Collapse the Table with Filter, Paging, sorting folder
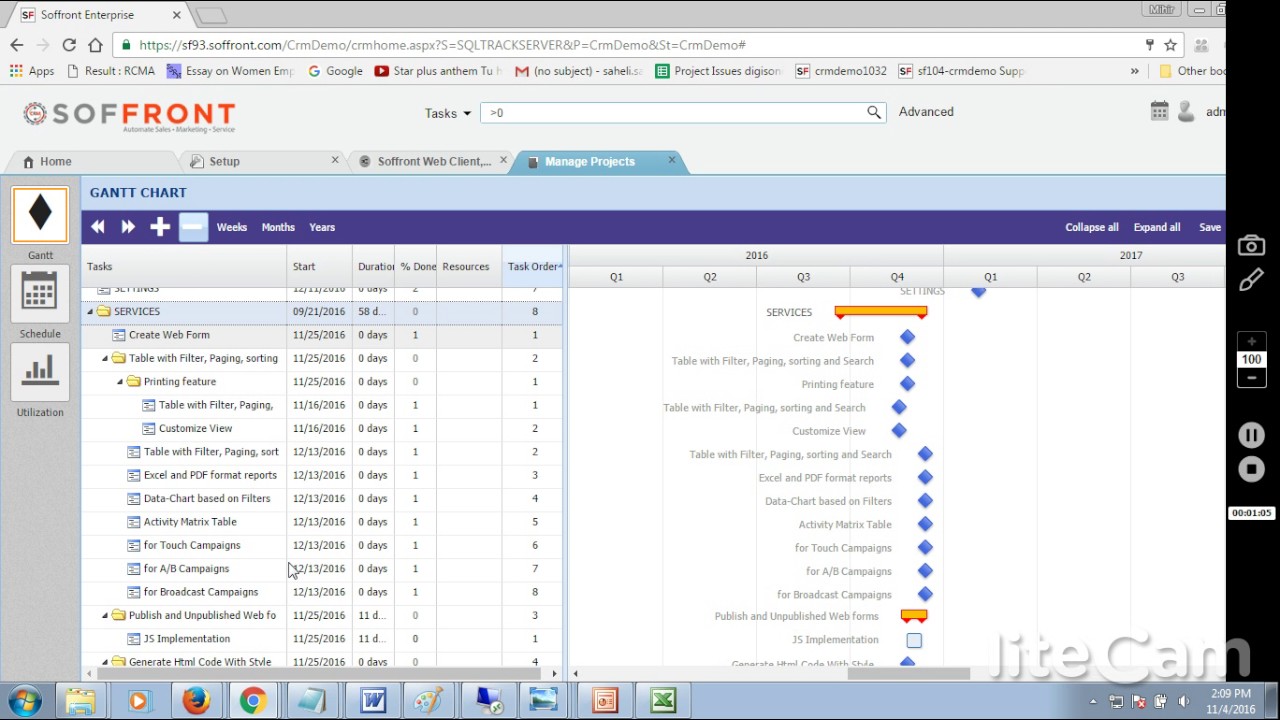Viewport: 1280px width, 720px height. coord(105,358)
